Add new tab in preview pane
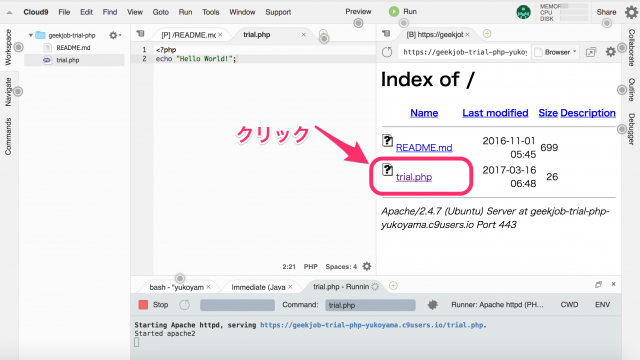This screenshot has width=640, height=360. (487, 34)
